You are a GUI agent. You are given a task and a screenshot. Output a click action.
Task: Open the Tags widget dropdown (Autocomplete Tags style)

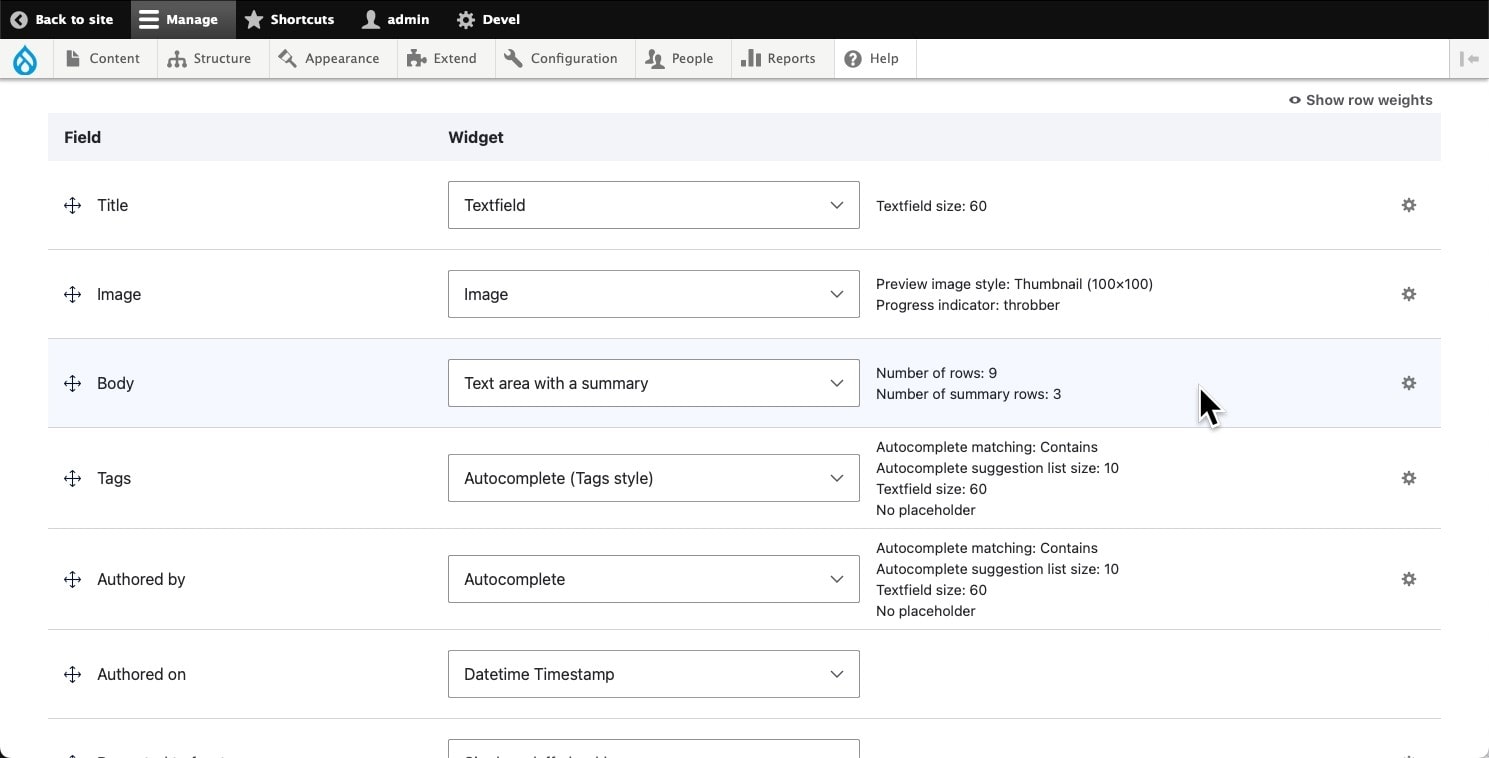pos(653,478)
